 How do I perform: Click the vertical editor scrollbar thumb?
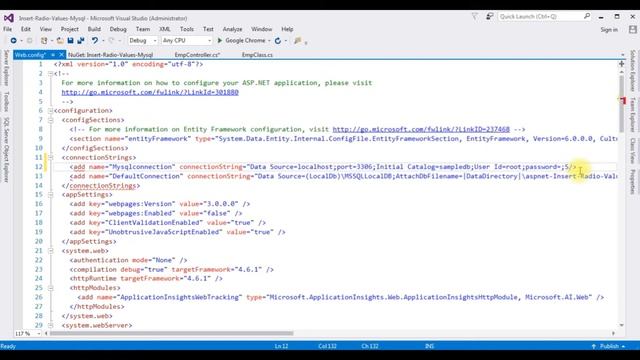coord(622,104)
